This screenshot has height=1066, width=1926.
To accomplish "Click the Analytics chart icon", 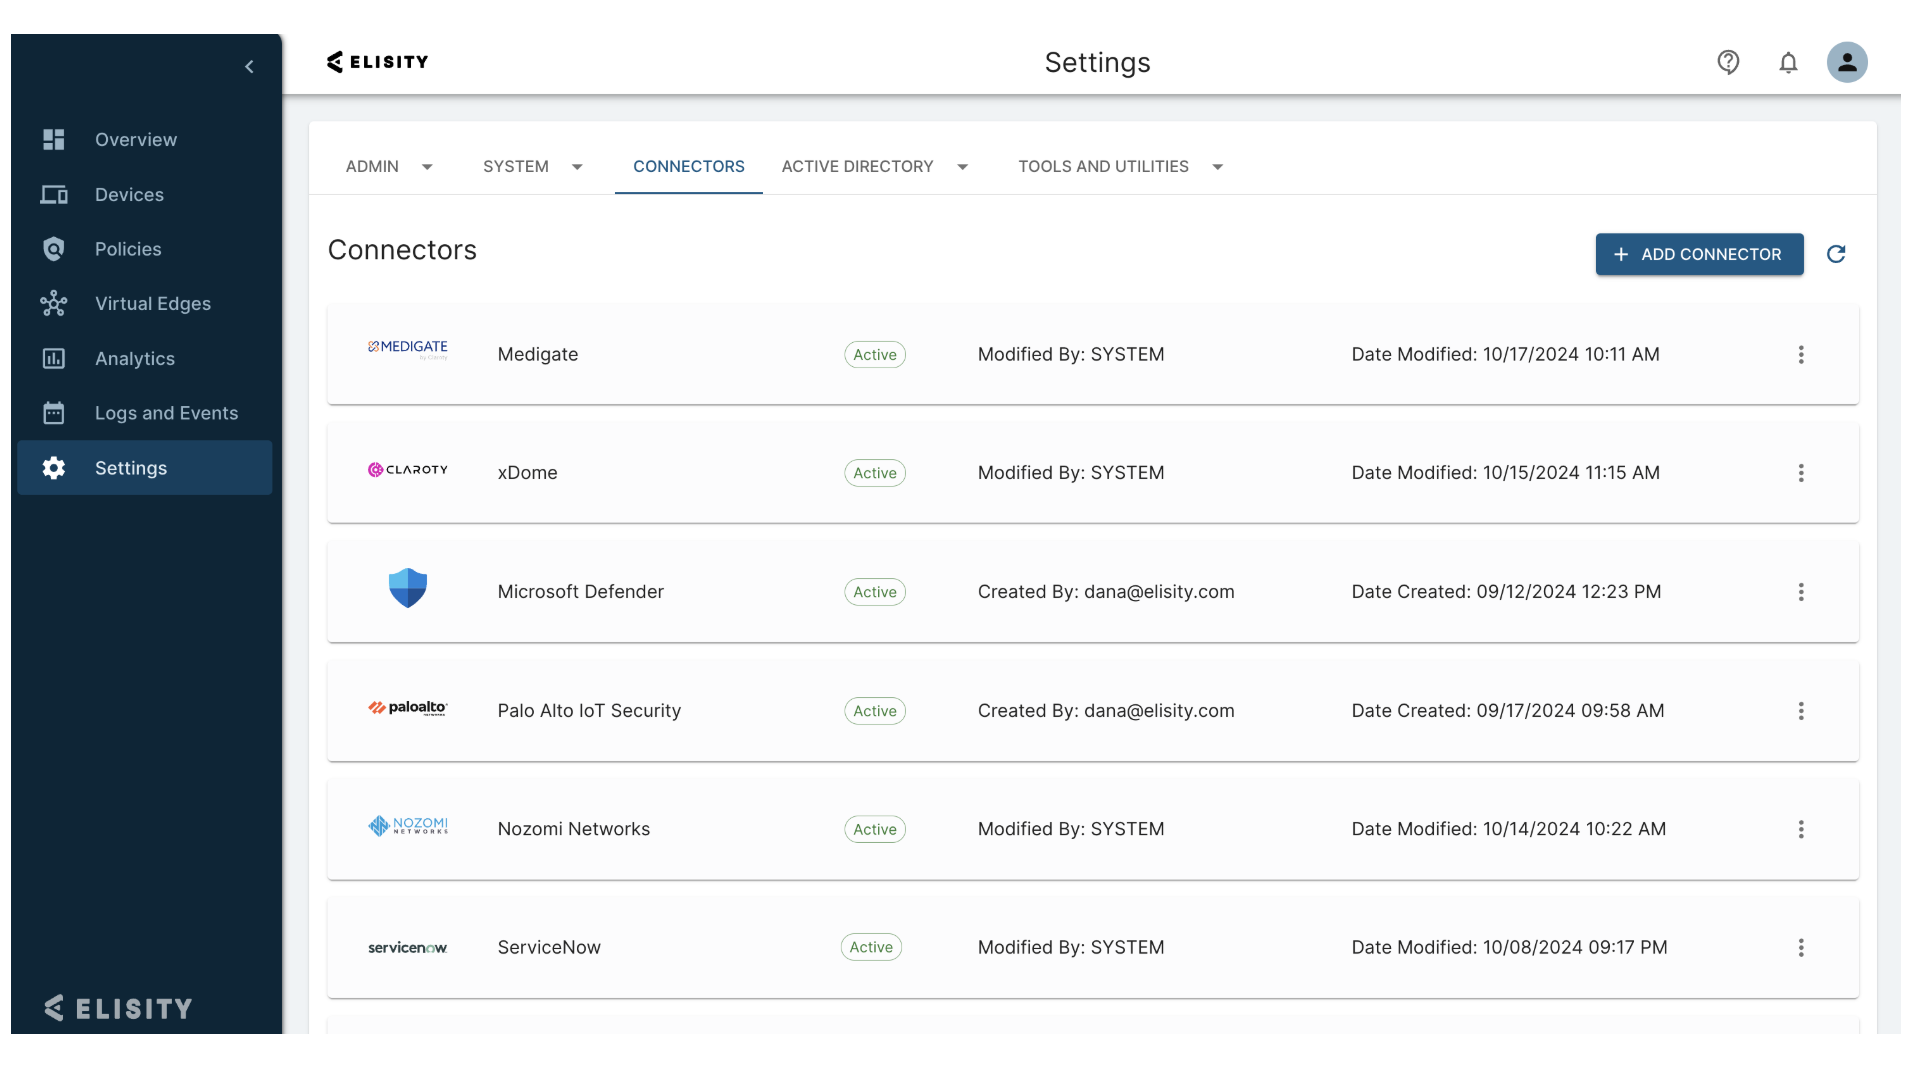I will point(54,359).
